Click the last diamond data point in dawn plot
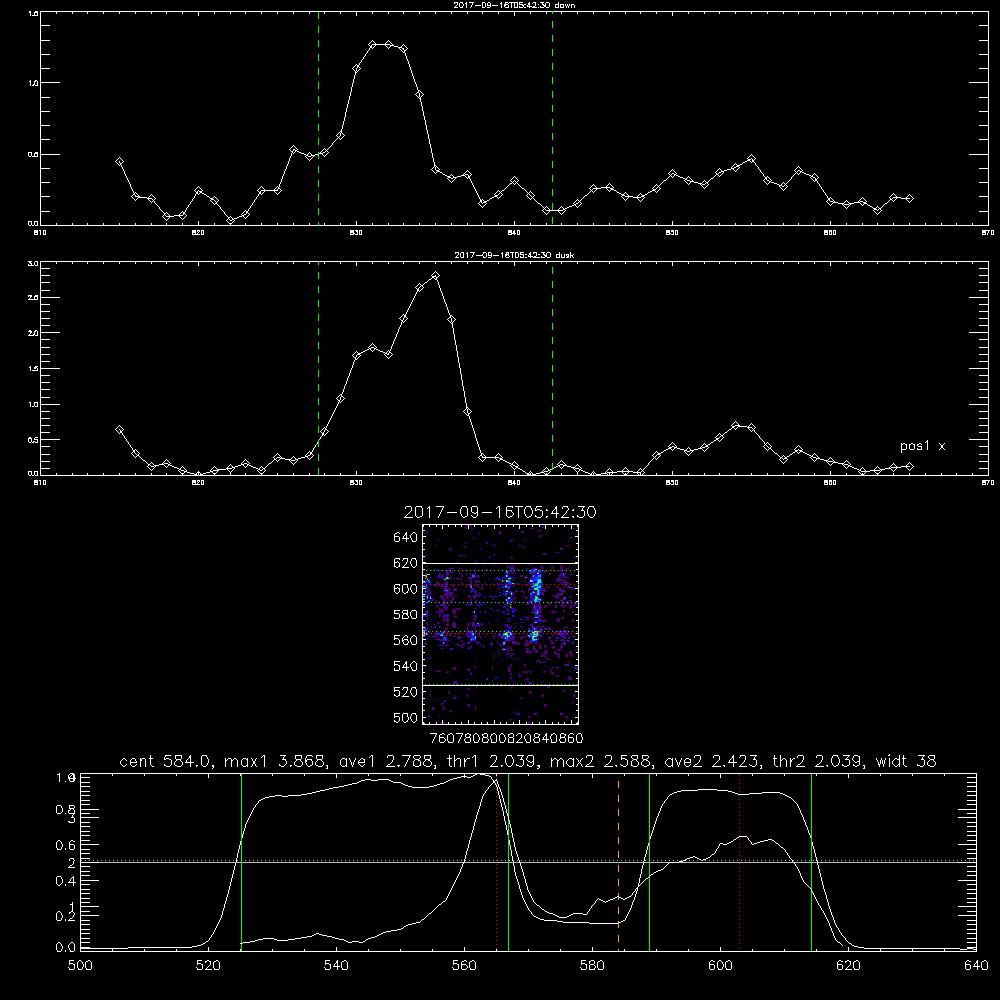Image resolution: width=1000 pixels, height=1000 pixels. tap(909, 199)
